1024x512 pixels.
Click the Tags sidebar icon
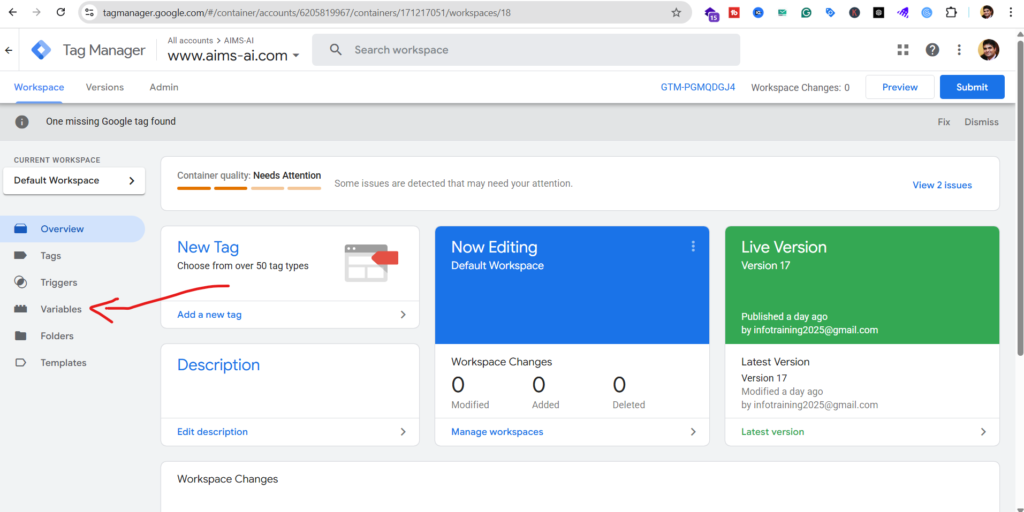20,256
